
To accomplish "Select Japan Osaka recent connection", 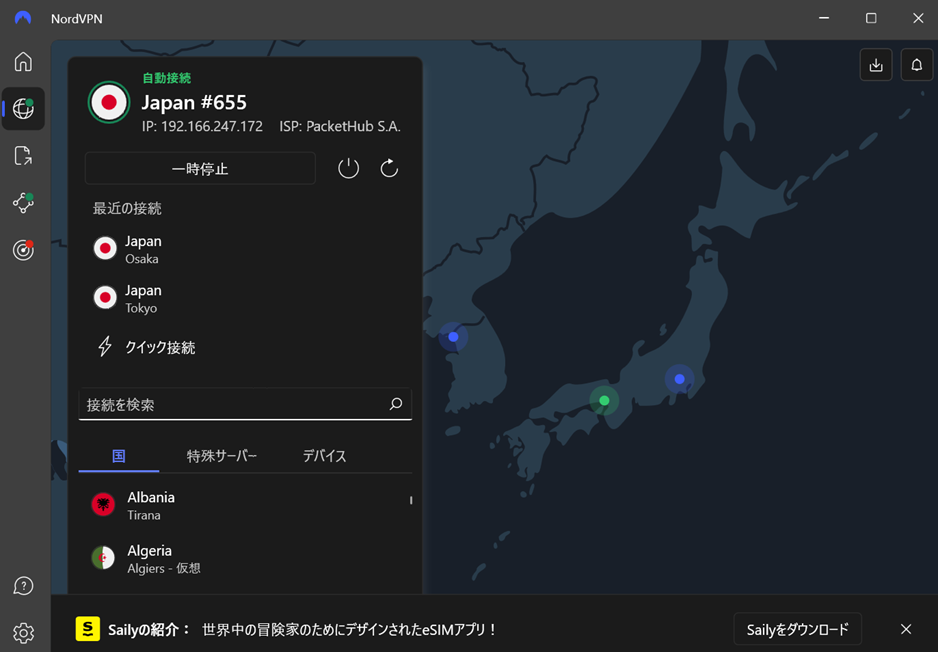I will [x=245, y=249].
